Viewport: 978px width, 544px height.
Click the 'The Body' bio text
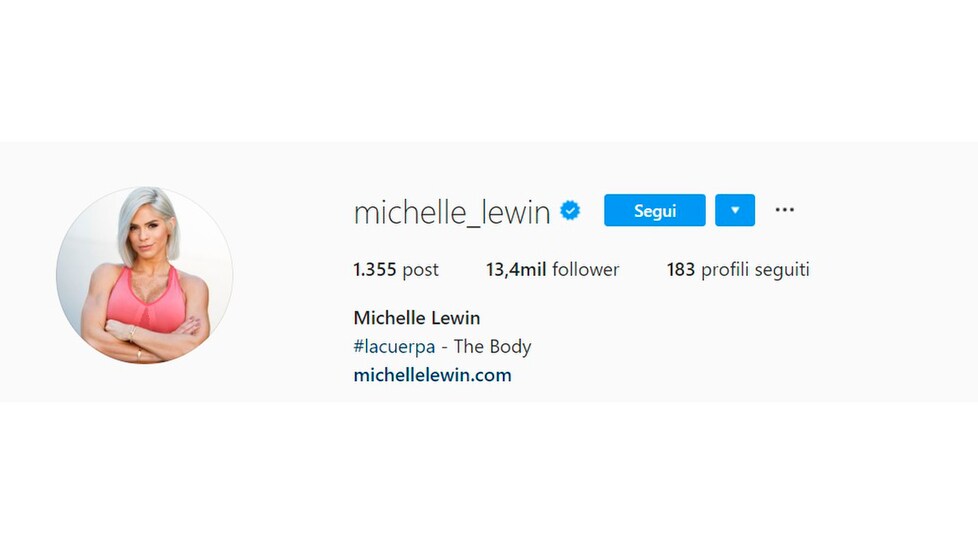coord(492,346)
